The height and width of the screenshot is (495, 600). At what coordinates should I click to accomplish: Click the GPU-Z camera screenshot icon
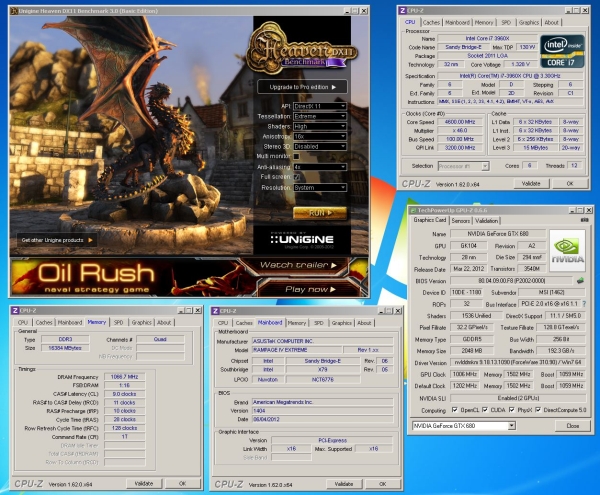click(584, 220)
